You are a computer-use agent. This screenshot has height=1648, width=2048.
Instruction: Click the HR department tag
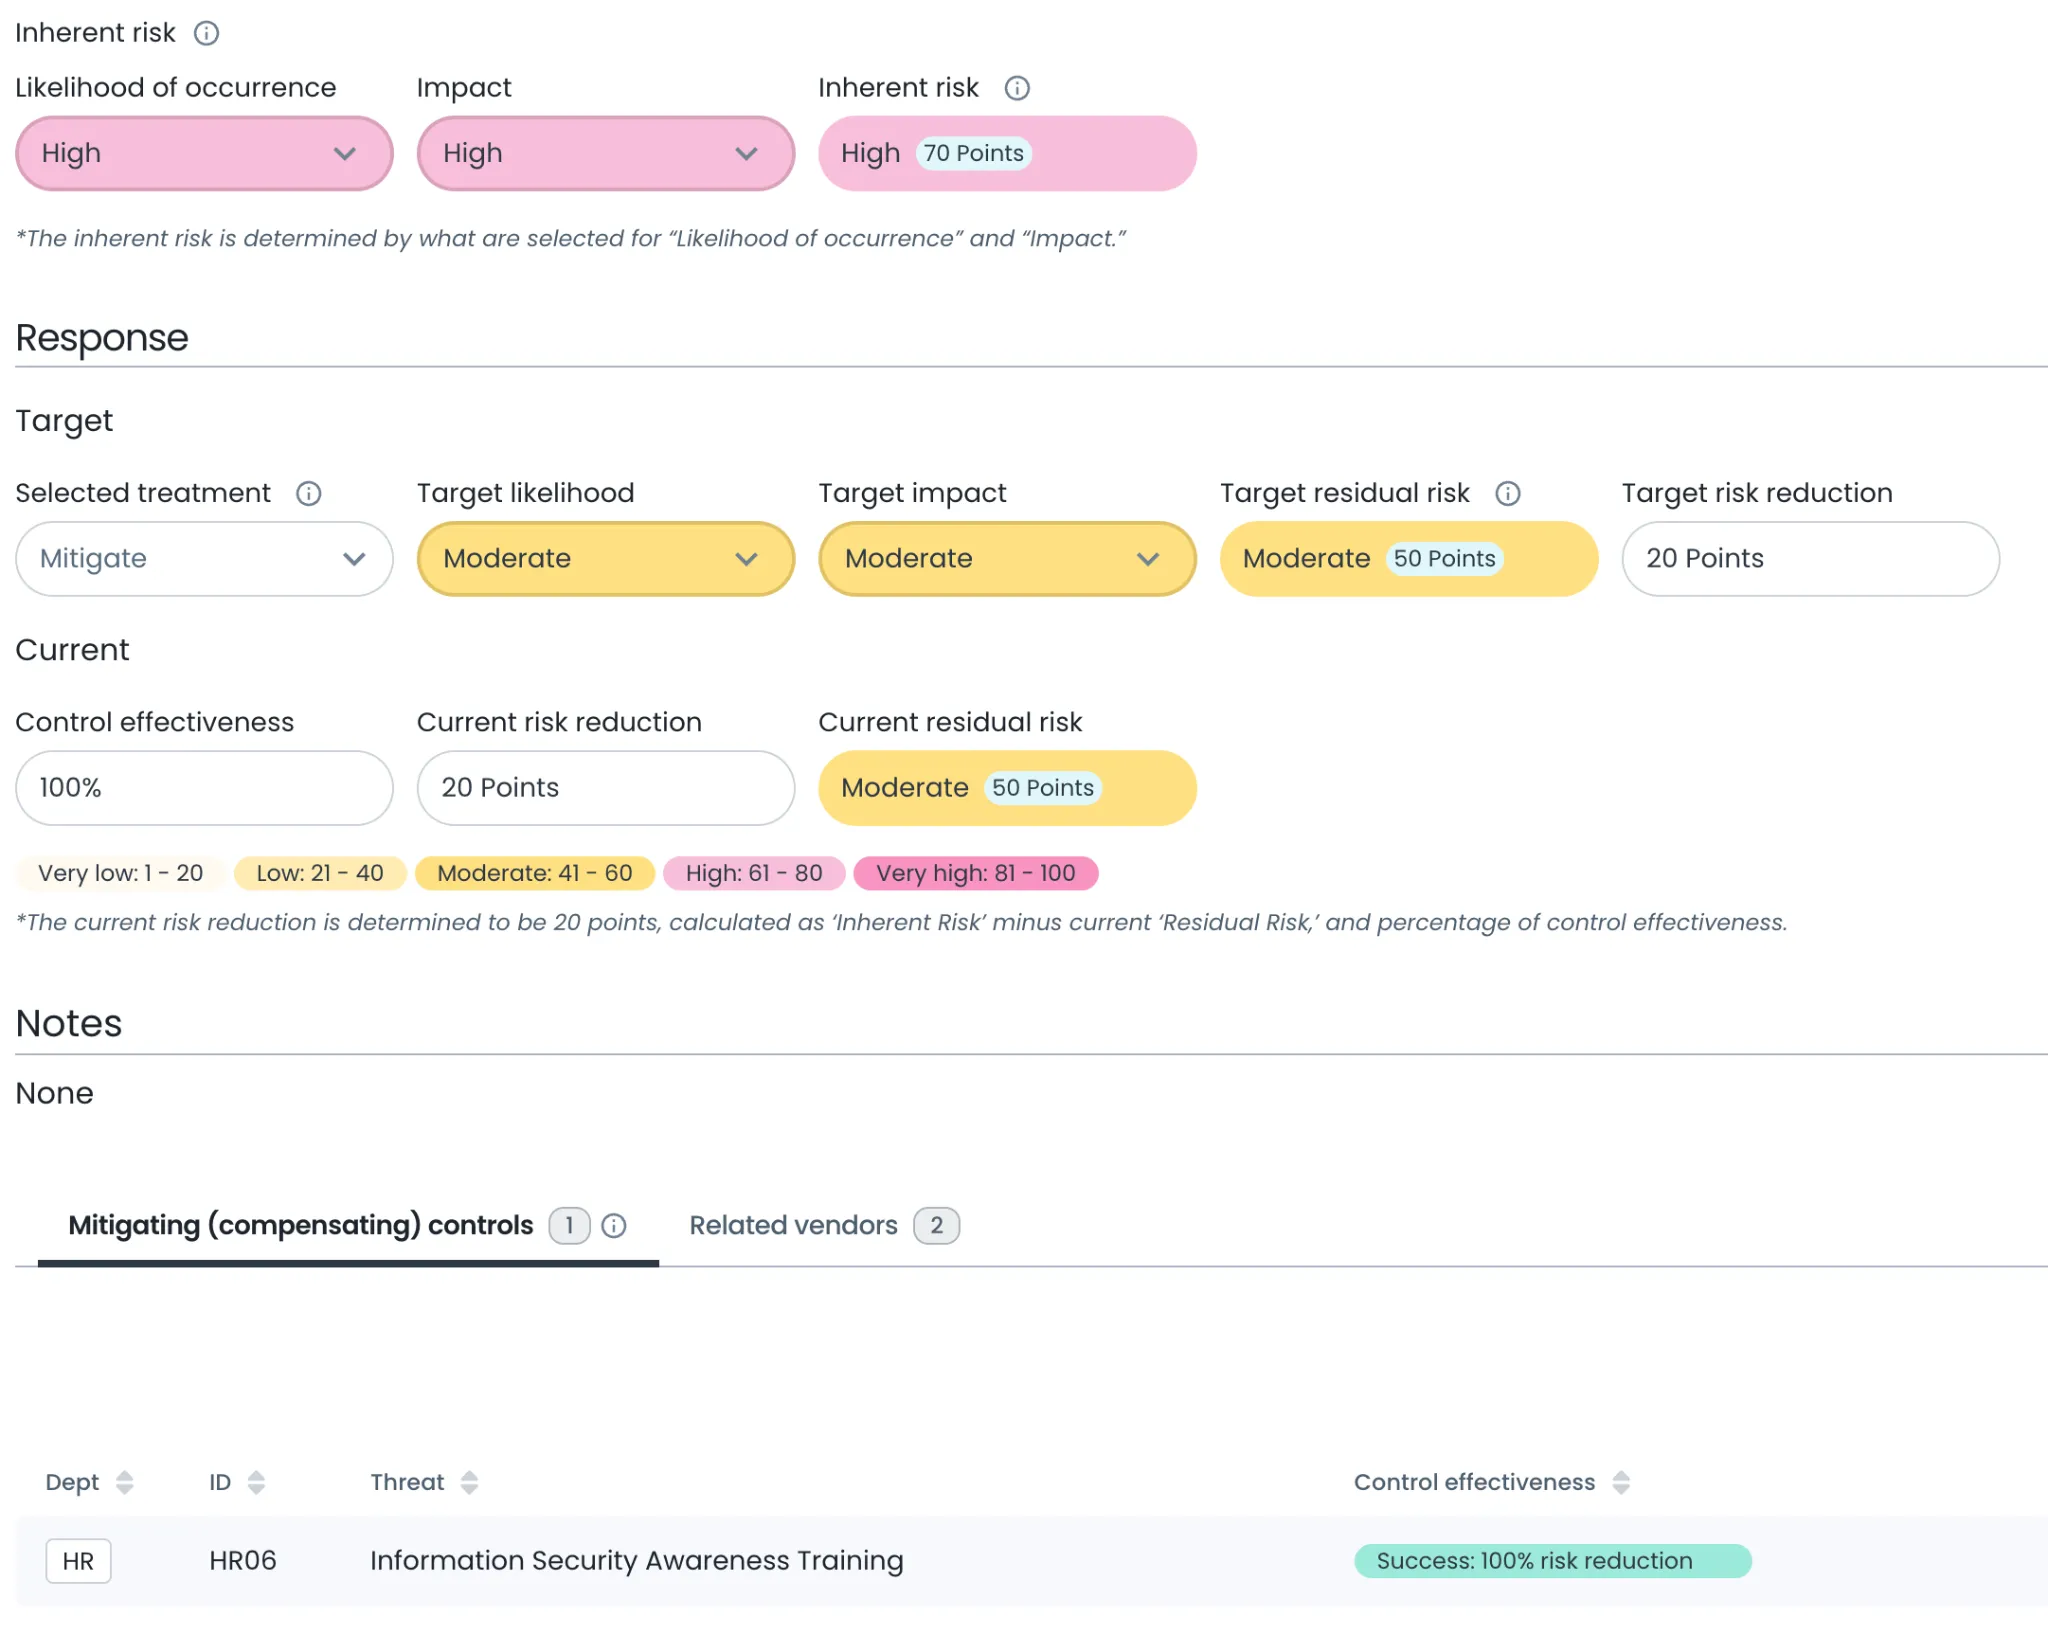point(78,1561)
